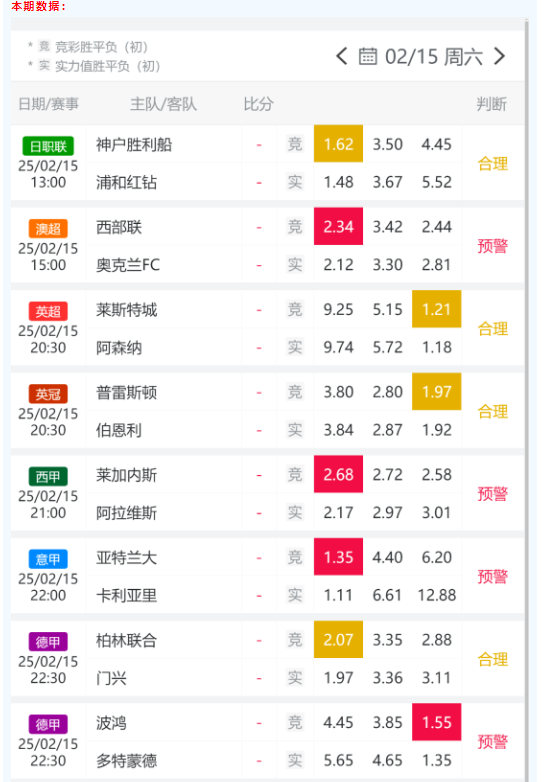Click the 判断 column header
547x782 pixels.
(x=492, y=104)
